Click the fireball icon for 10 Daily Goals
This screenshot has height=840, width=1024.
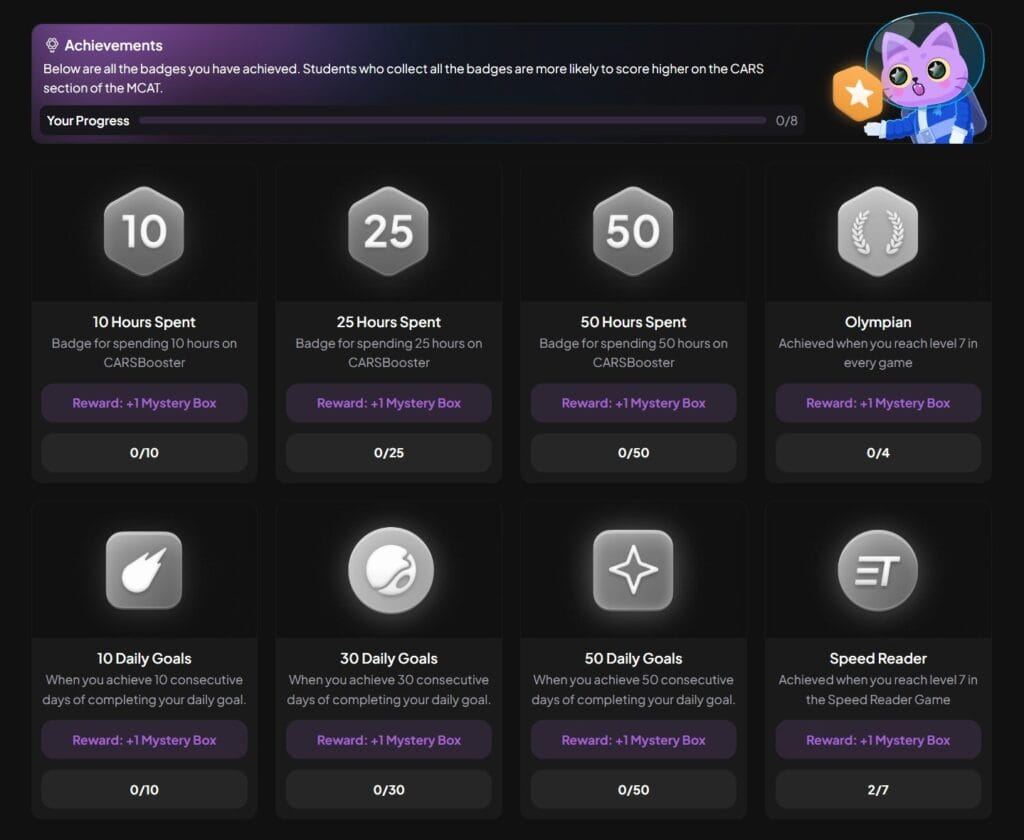click(x=144, y=568)
